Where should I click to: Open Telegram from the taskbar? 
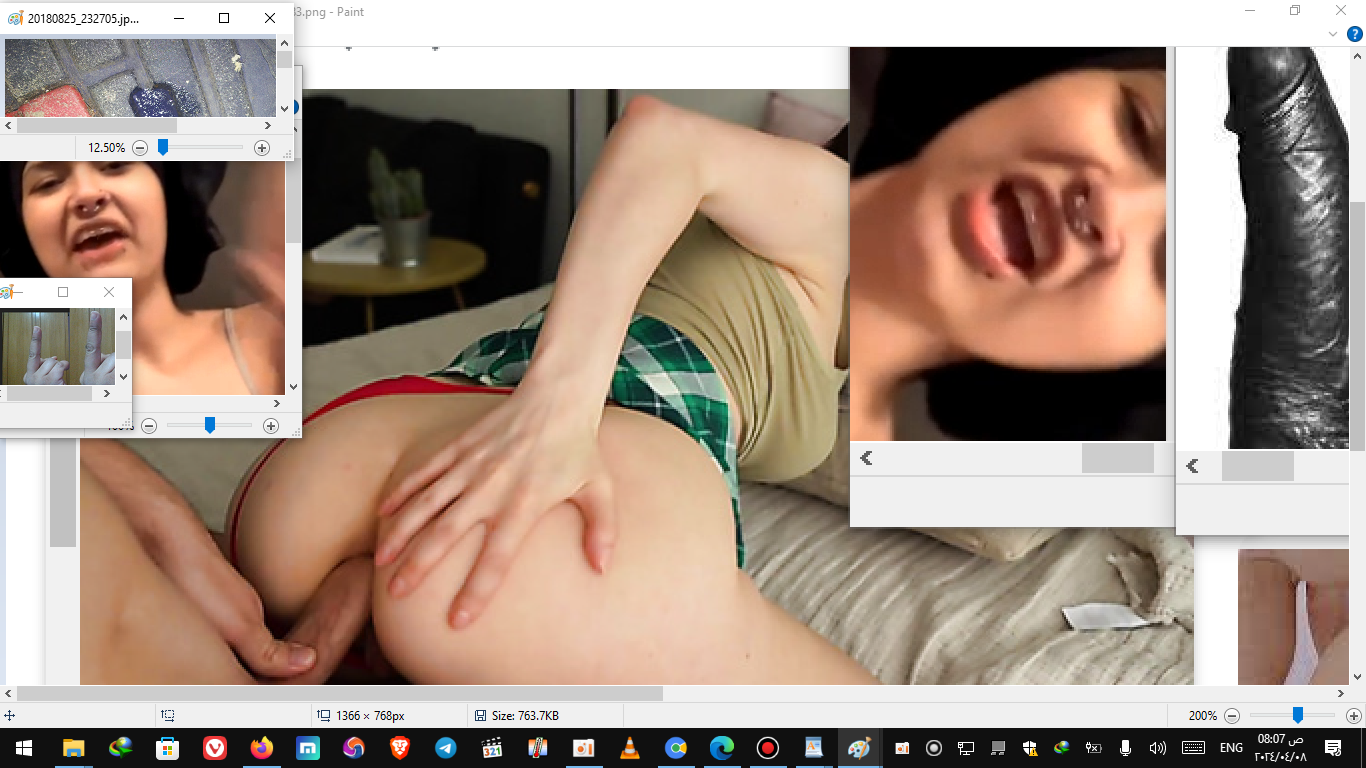coord(445,747)
